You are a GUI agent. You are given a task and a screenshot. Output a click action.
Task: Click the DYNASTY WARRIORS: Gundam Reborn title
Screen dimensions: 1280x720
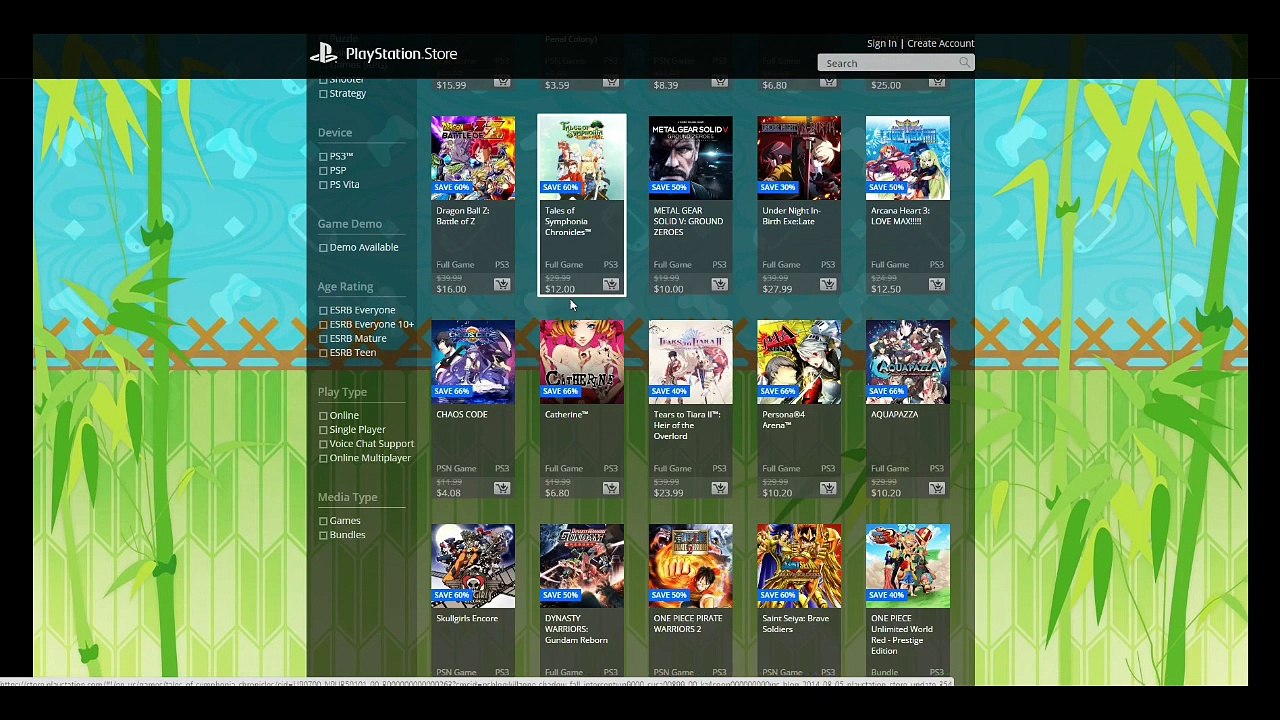pyautogui.click(x=576, y=629)
